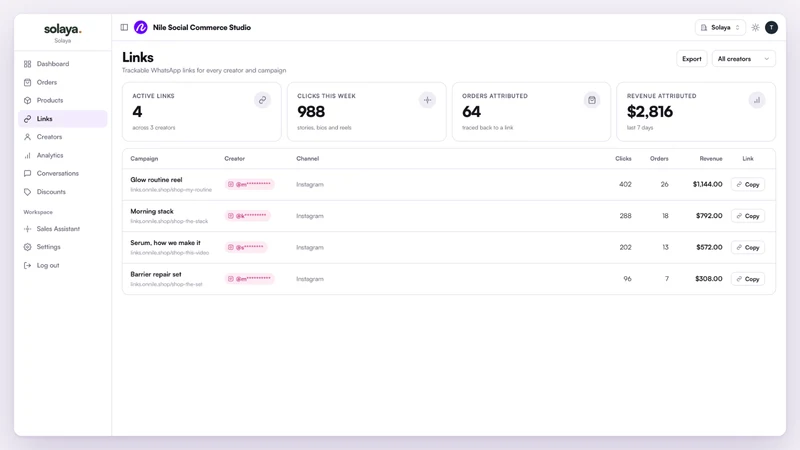The height and width of the screenshot is (450, 800).
Task: Copy the Morning stack link
Action: pos(748,216)
